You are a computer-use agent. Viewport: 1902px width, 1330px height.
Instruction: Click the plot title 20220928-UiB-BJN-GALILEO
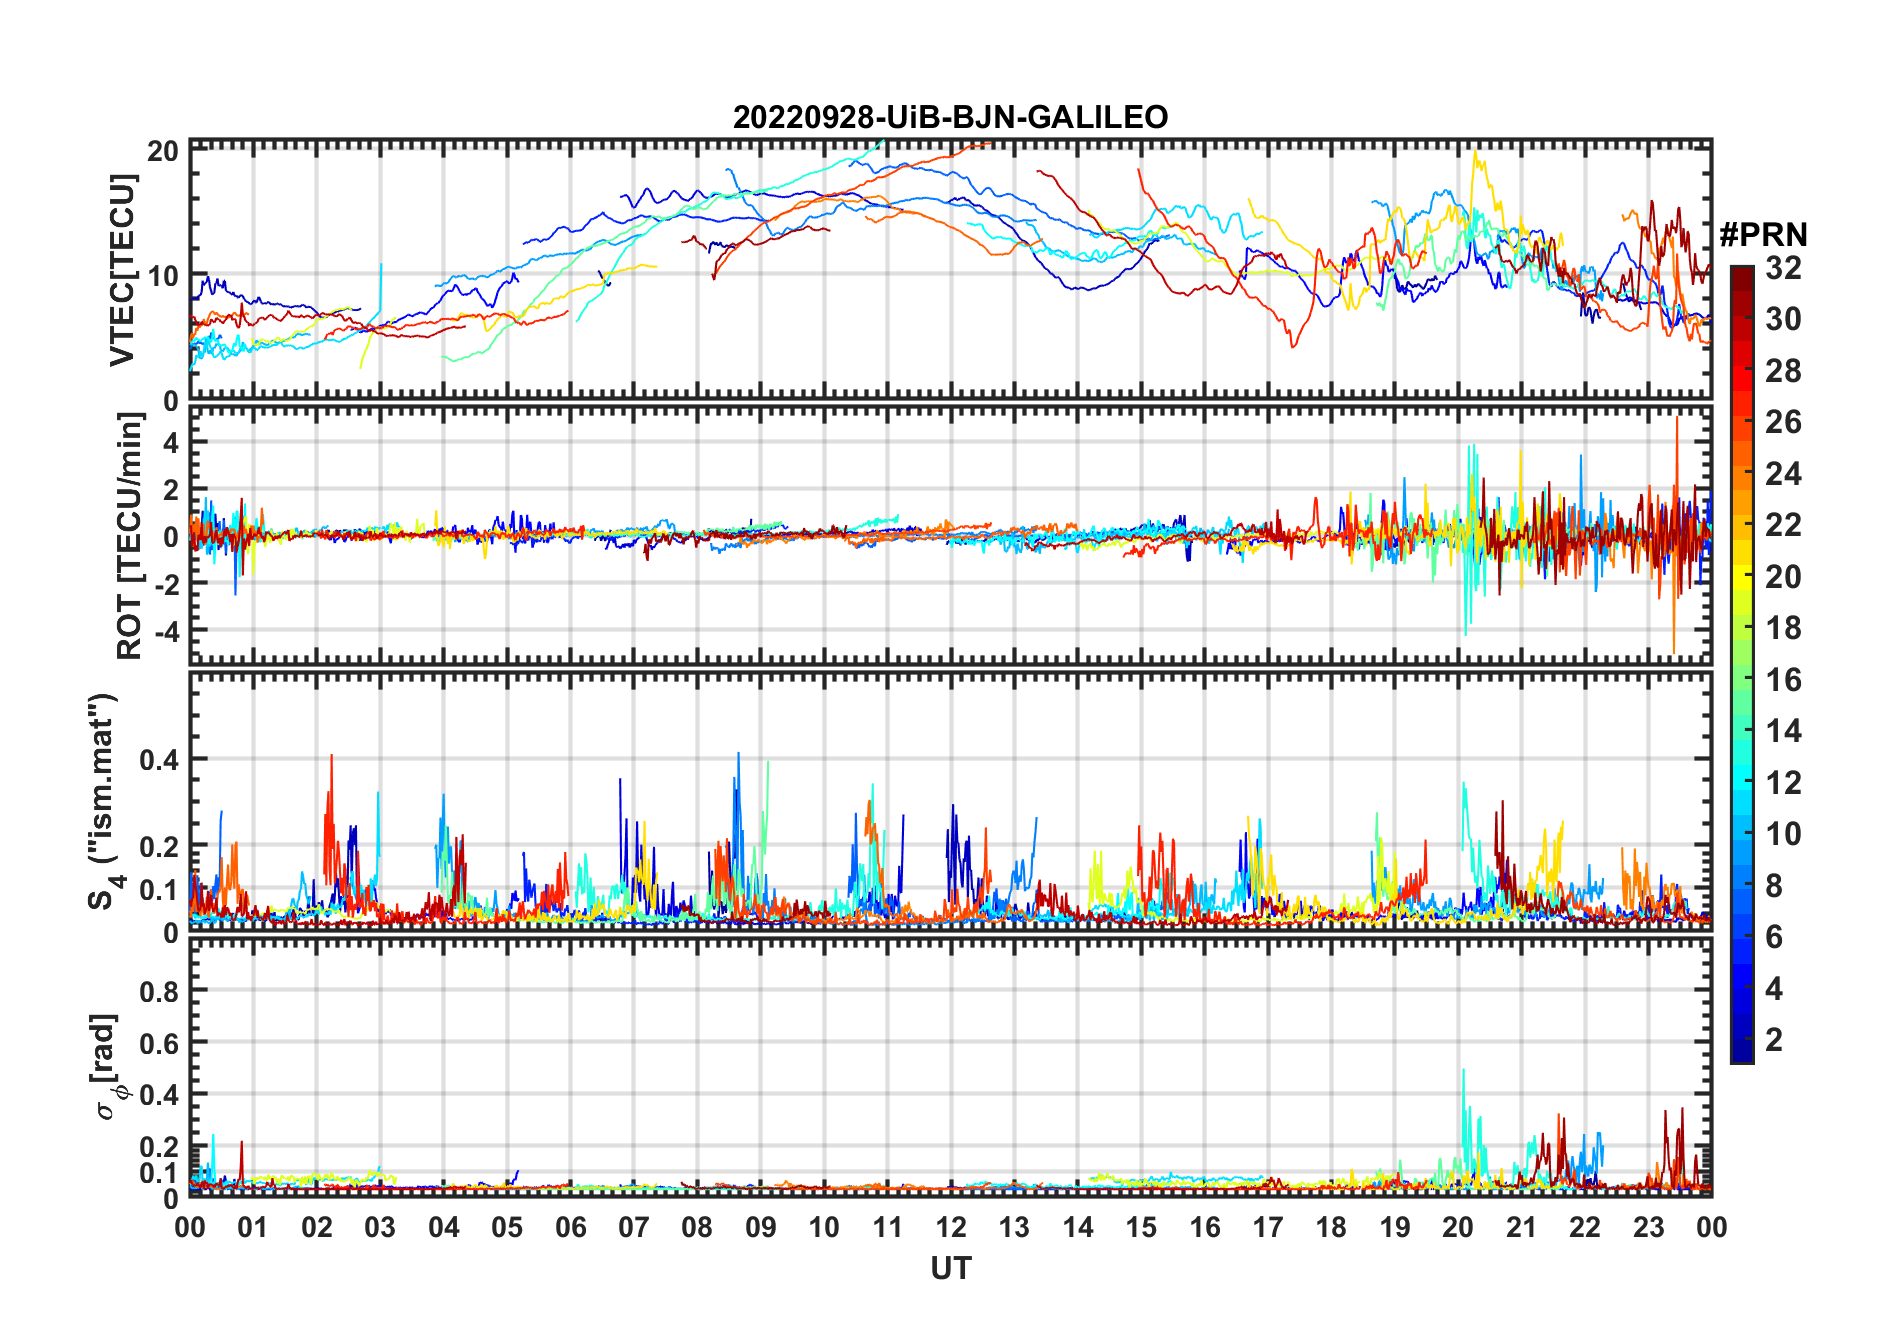tap(950, 118)
